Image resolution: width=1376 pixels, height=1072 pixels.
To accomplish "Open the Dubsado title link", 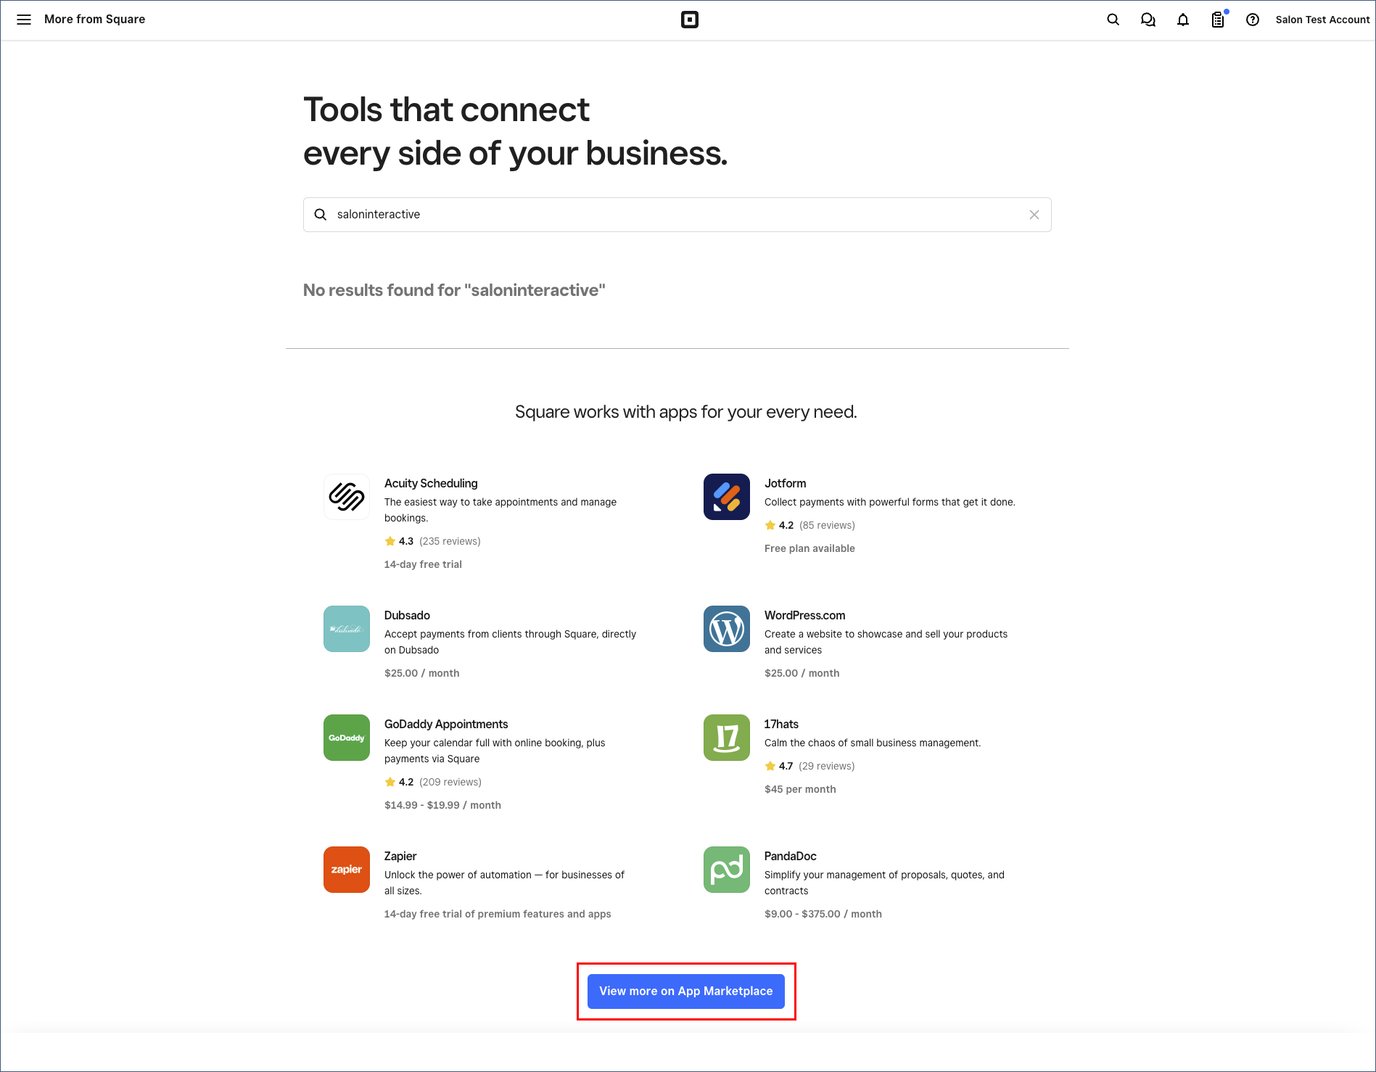I will coord(407,615).
